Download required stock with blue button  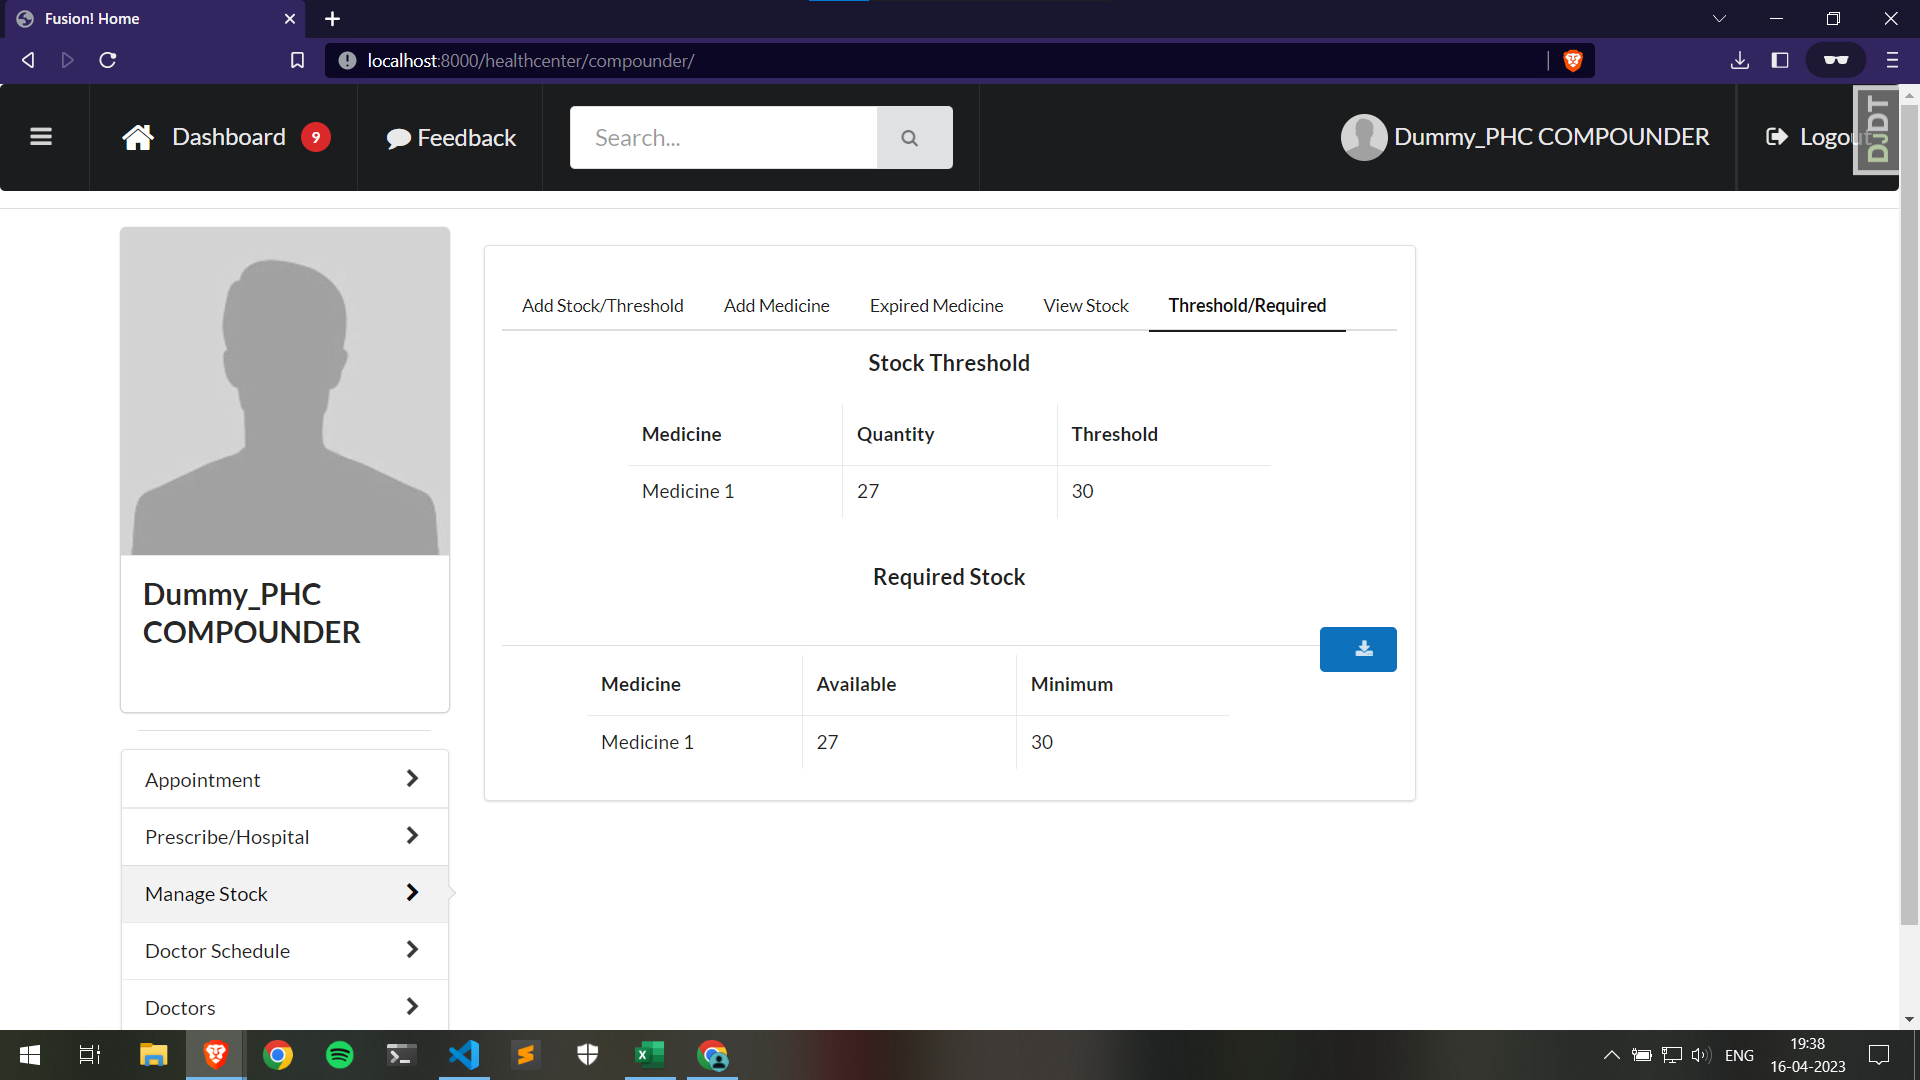point(1357,649)
